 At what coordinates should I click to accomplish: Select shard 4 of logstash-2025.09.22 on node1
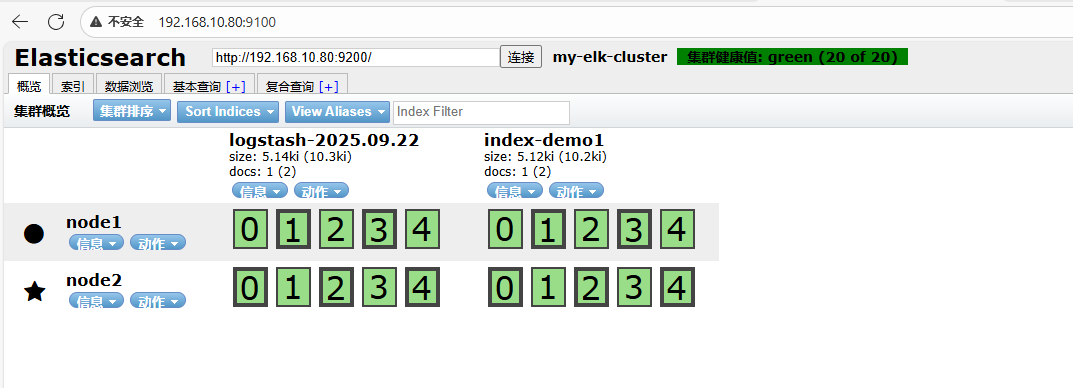[422, 229]
